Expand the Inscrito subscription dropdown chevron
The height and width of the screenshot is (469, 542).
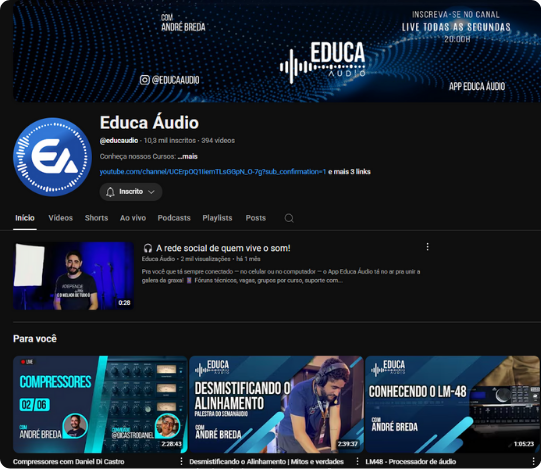(151, 192)
